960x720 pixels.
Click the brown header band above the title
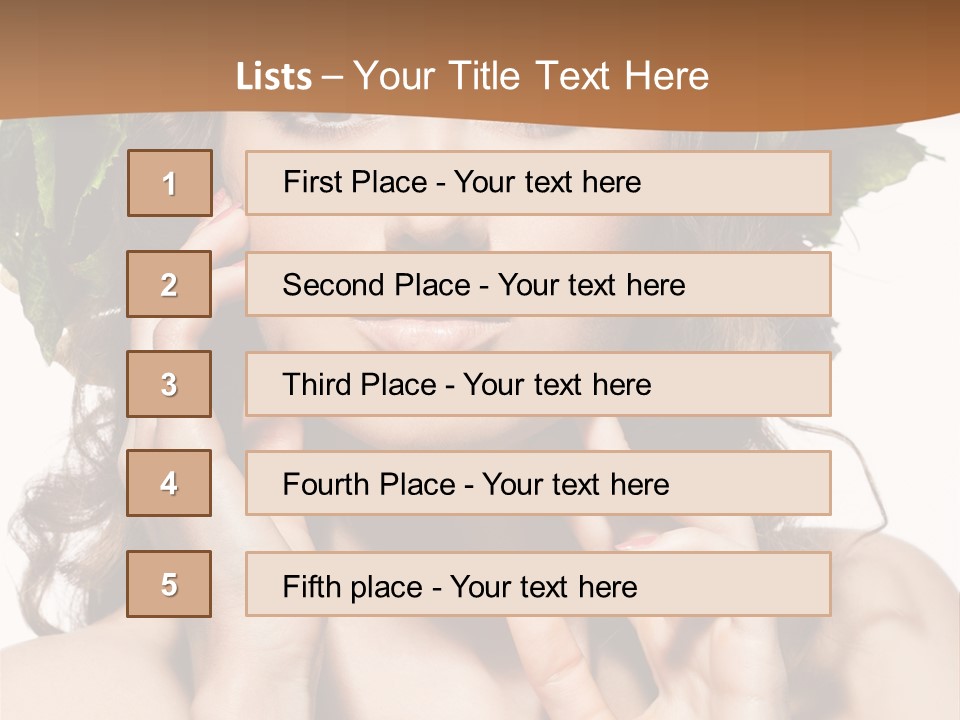[x=480, y=25]
